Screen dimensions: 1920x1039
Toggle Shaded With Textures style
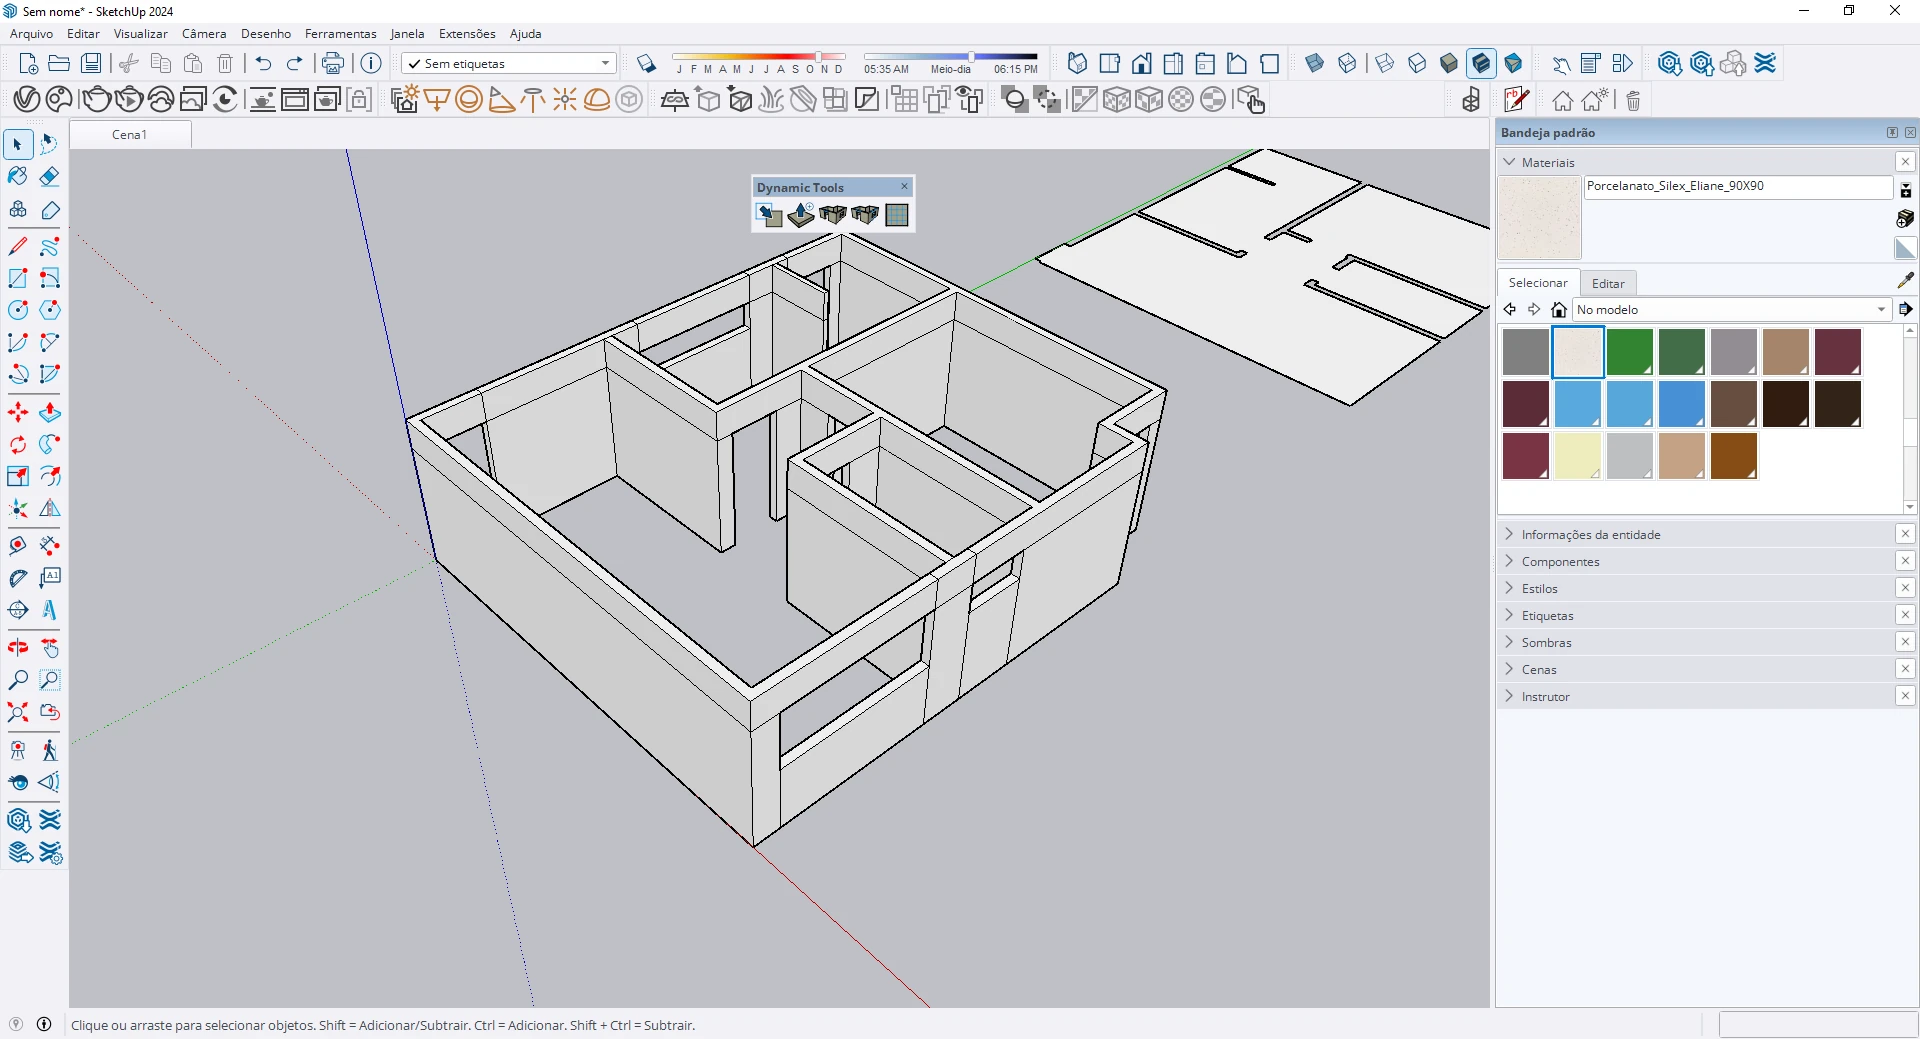click(x=1481, y=63)
